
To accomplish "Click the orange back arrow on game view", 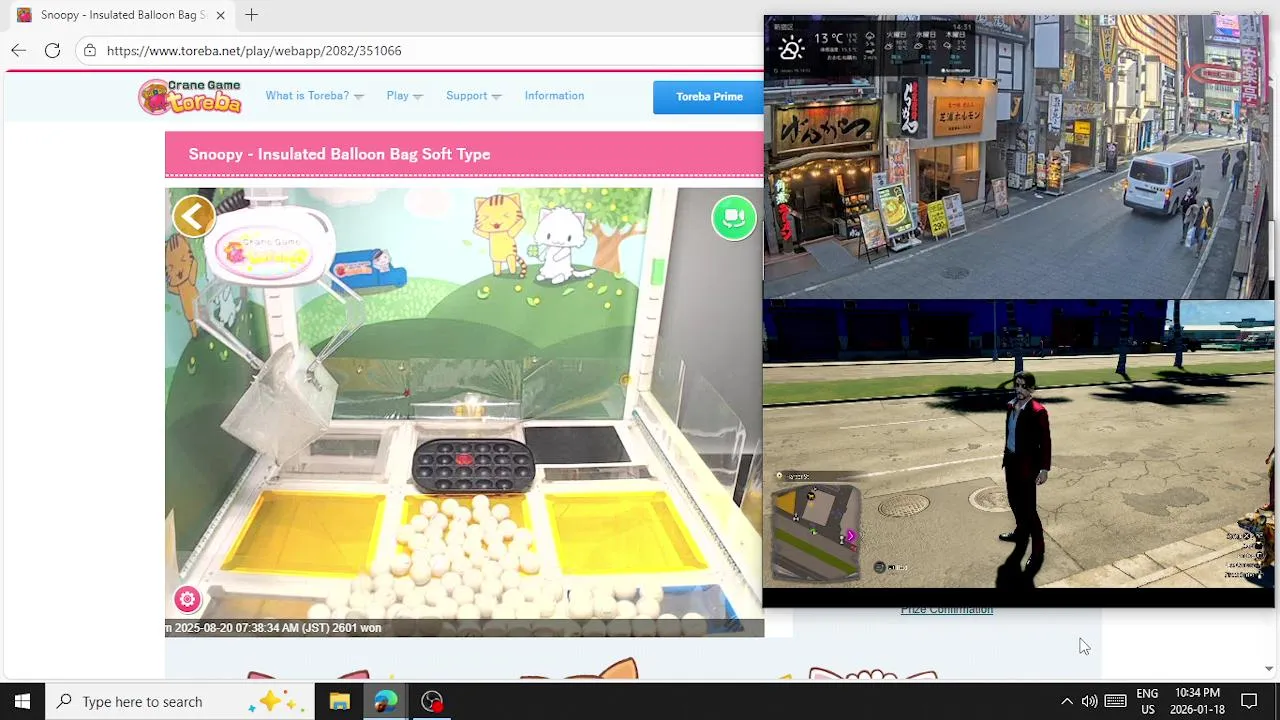I will click(x=194, y=216).
